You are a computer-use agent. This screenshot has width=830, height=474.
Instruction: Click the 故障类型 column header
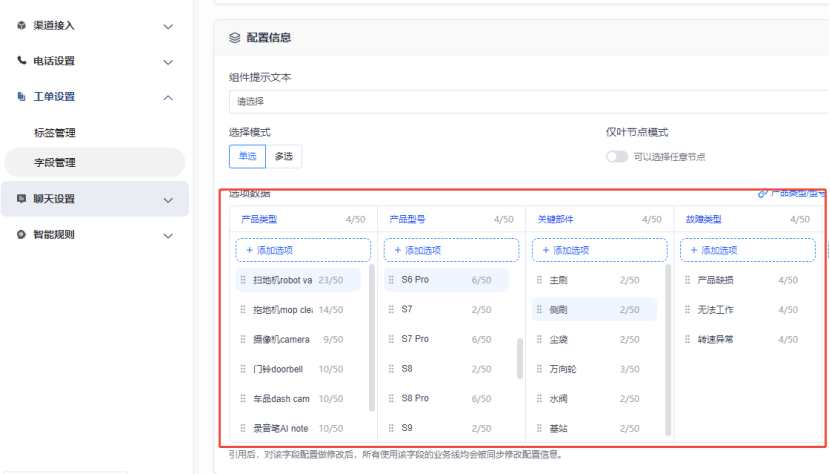coord(704,219)
